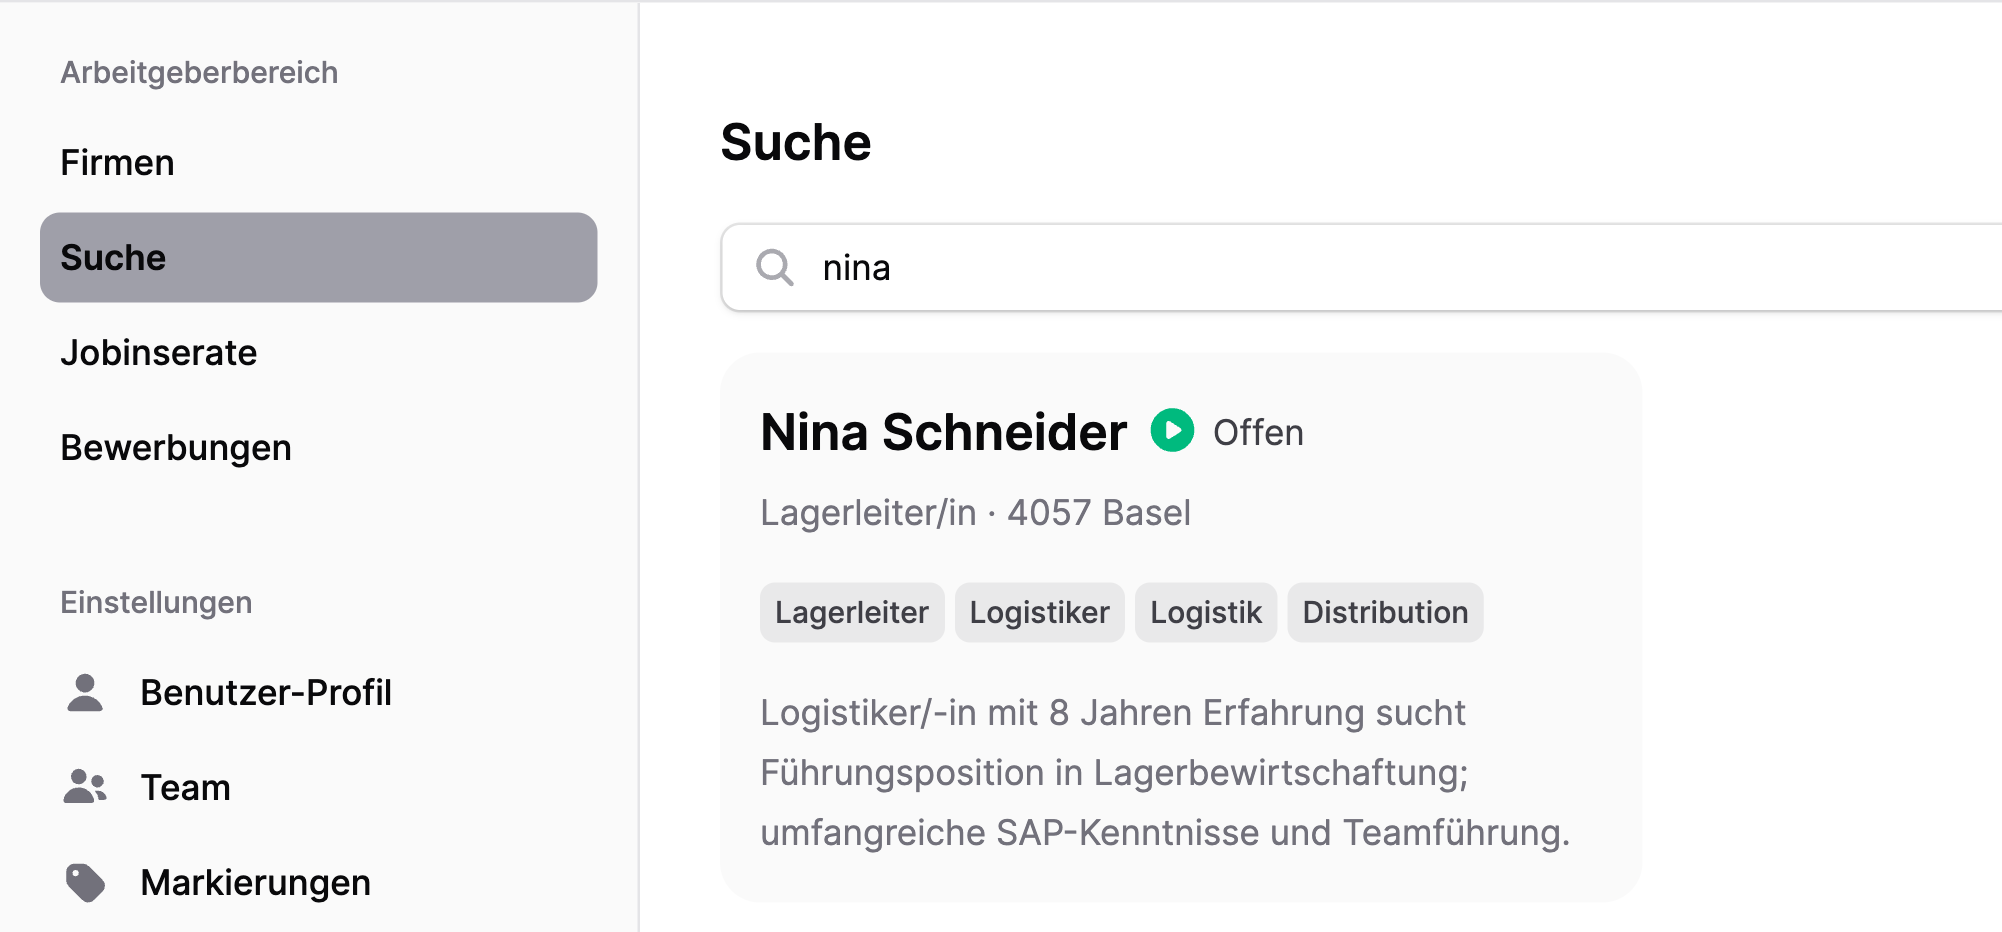
Task: Switch to the Jobinserate section
Action: [x=158, y=352]
